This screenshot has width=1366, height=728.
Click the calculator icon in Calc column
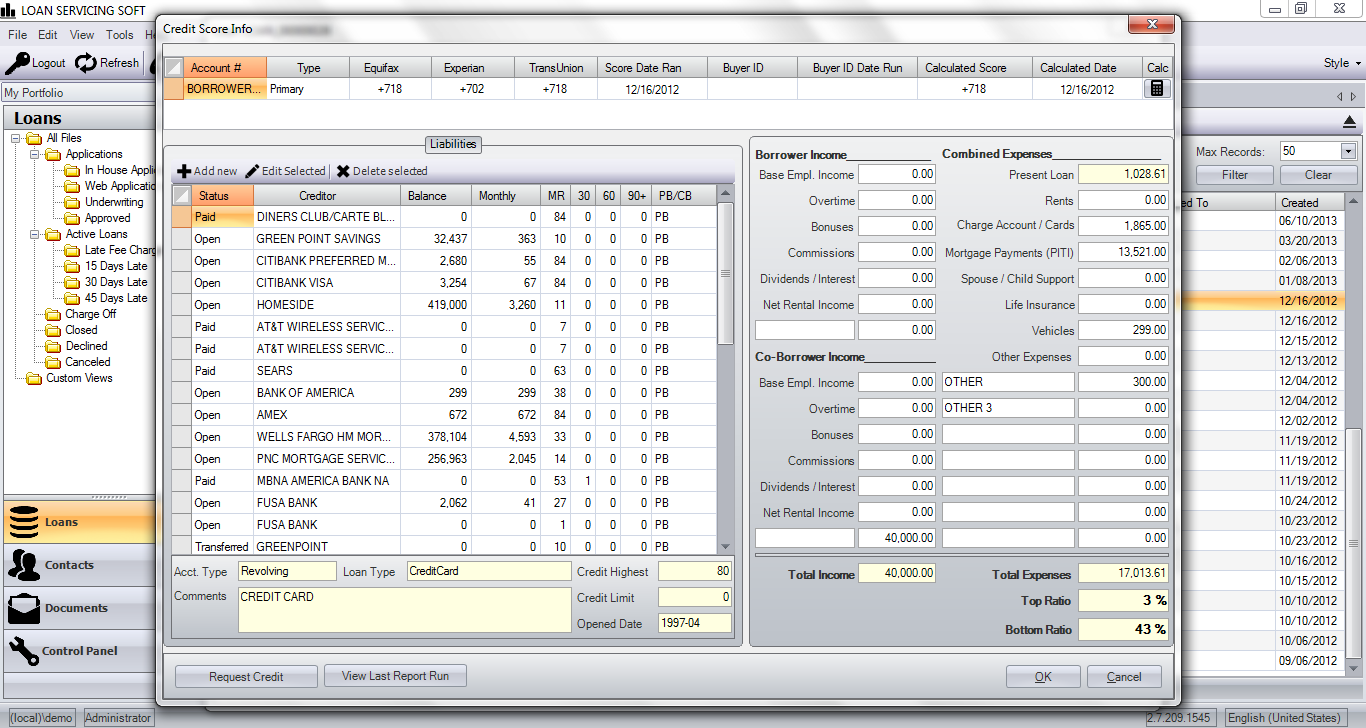pyautogui.click(x=1156, y=89)
